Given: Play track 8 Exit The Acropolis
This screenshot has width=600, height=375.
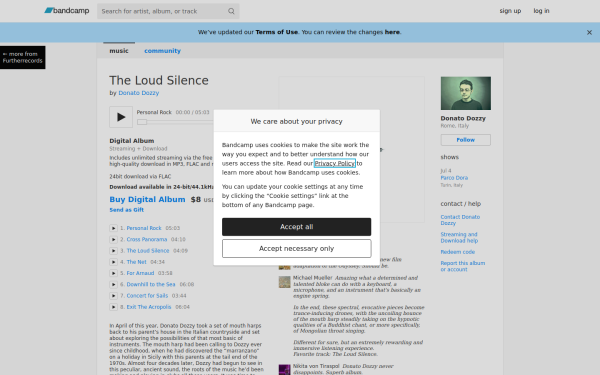Looking at the screenshot, I should 113,307.
